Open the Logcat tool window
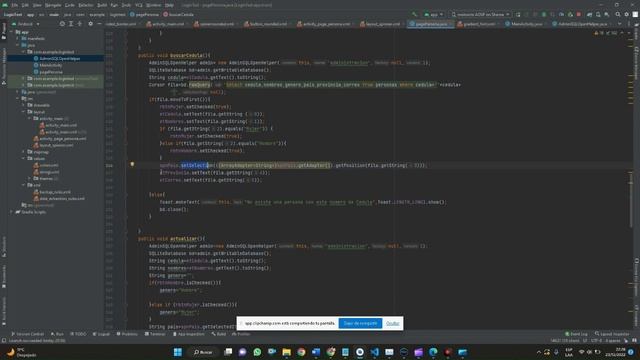The height and width of the screenshot is (360, 640). (x=102, y=334)
